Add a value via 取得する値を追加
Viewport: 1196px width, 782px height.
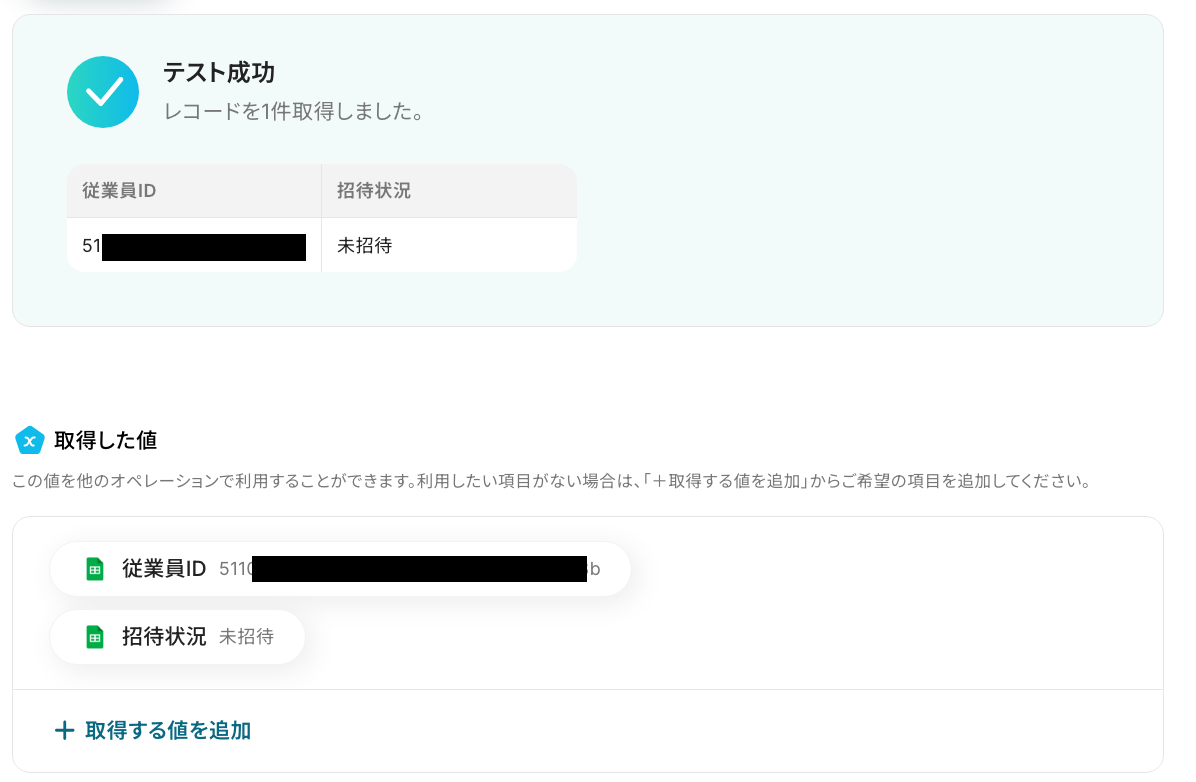153,731
